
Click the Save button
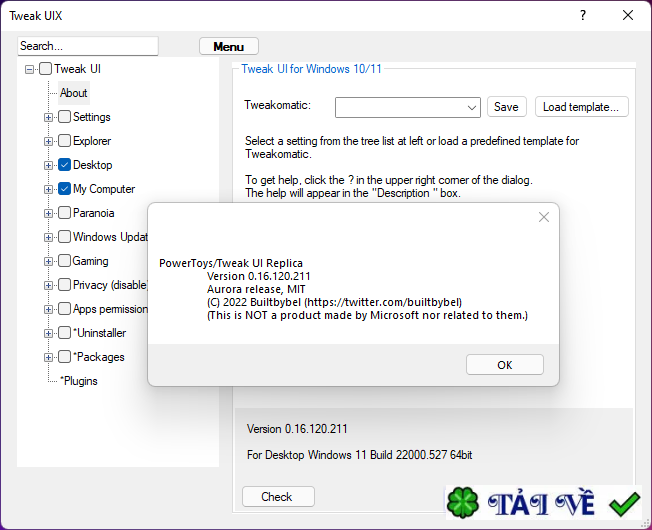point(506,107)
